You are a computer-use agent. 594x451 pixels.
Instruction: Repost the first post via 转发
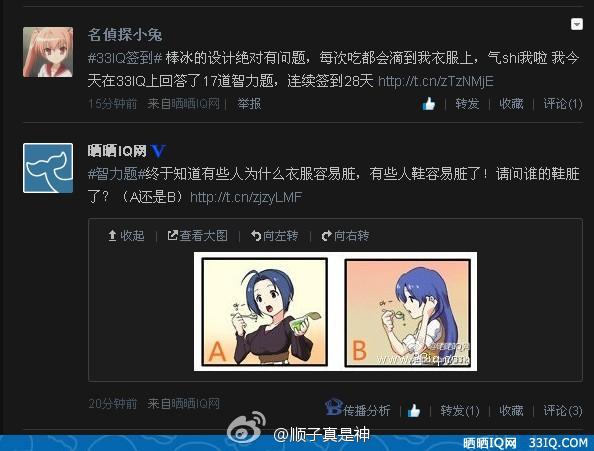(467, 103)
